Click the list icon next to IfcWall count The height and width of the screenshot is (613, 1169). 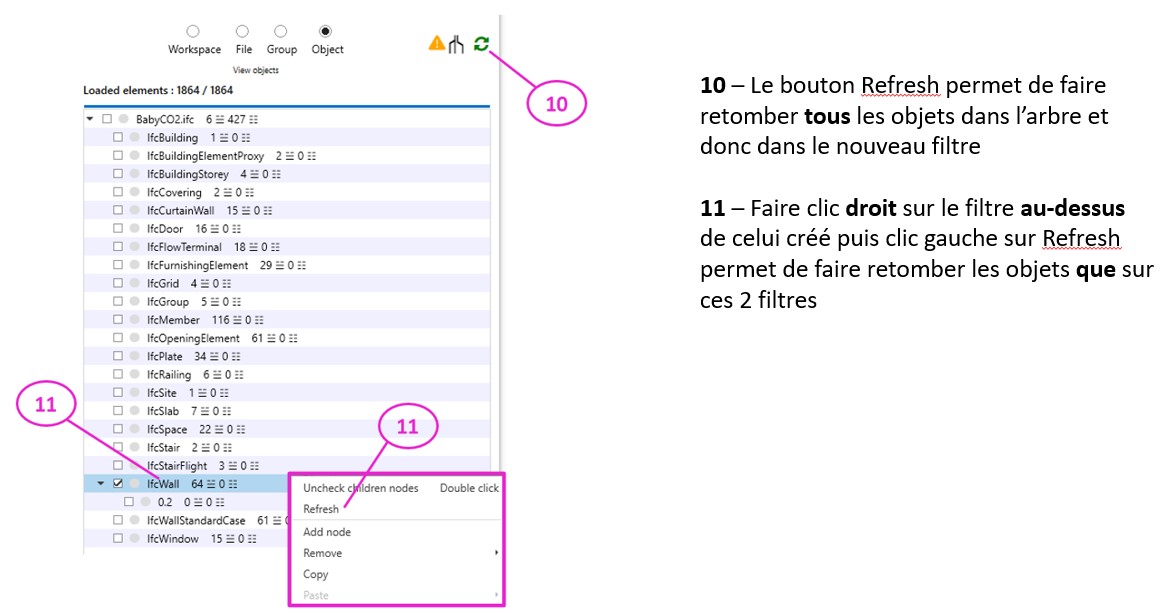(x=212, y=484)
